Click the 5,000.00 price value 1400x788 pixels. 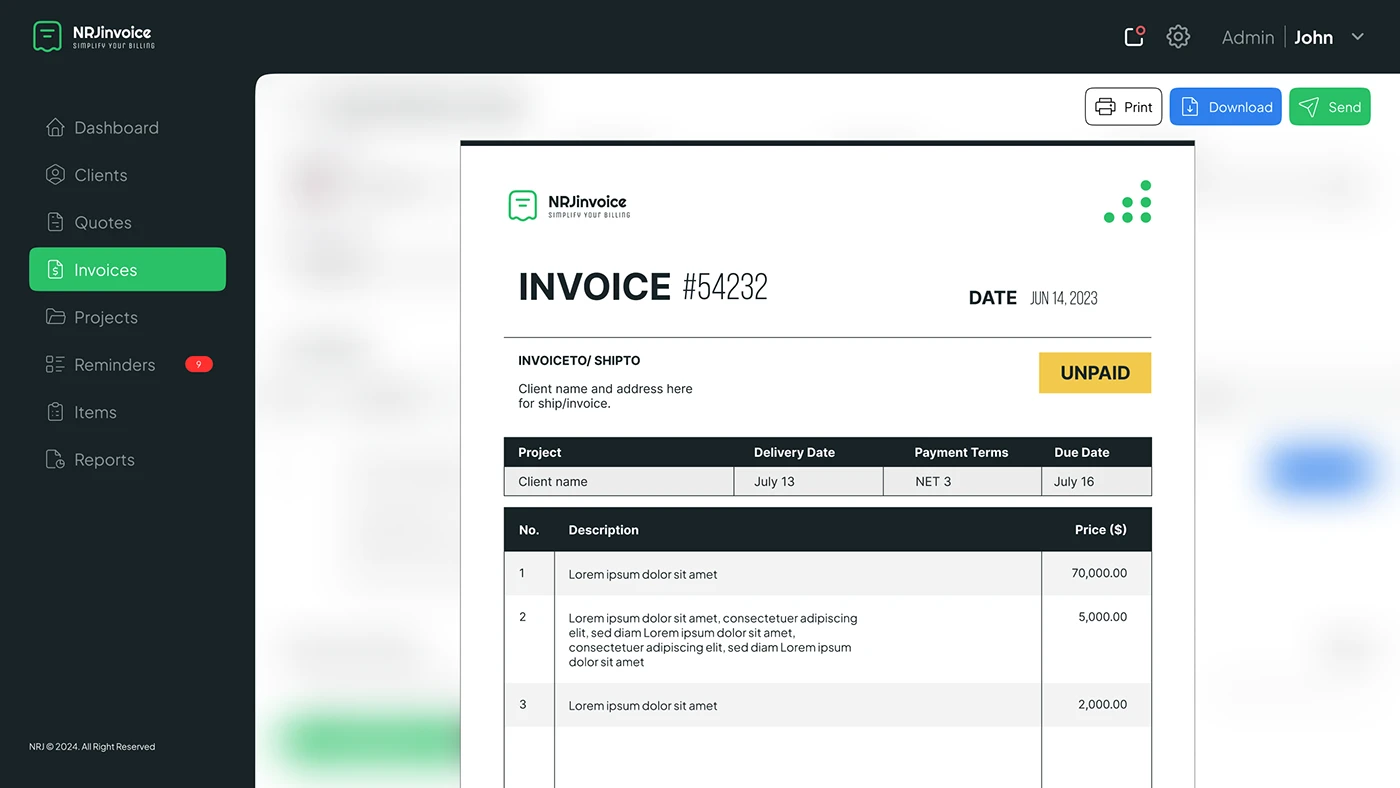1102,617
